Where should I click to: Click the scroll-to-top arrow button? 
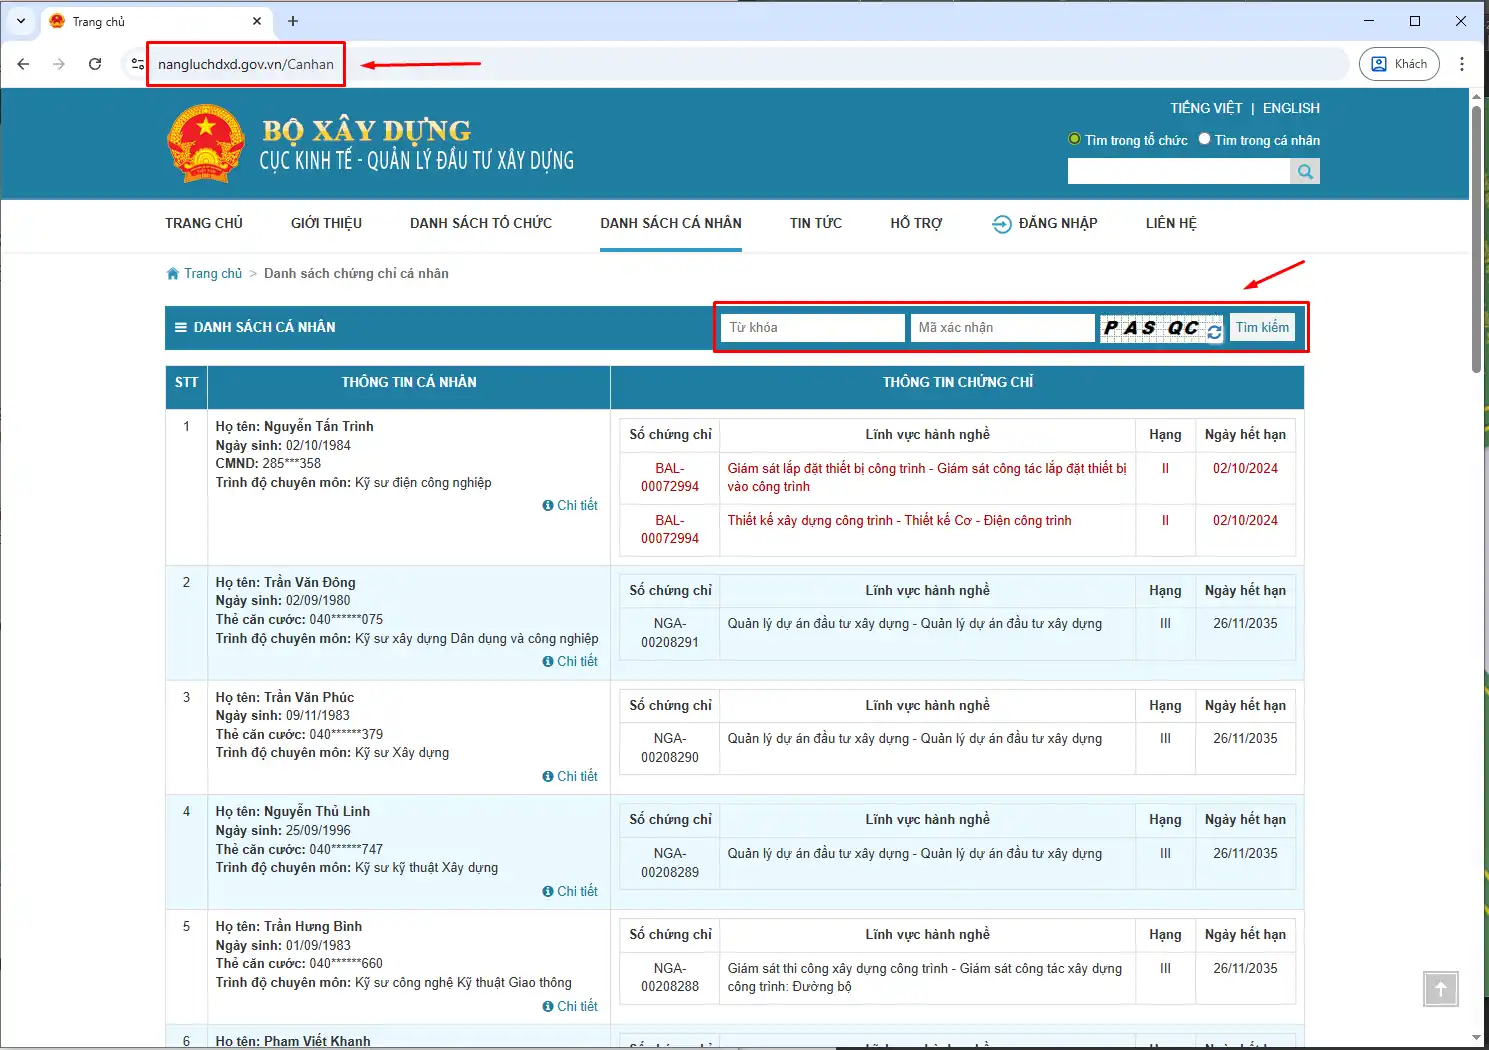pyautogui.click(x=1440, y=990)
